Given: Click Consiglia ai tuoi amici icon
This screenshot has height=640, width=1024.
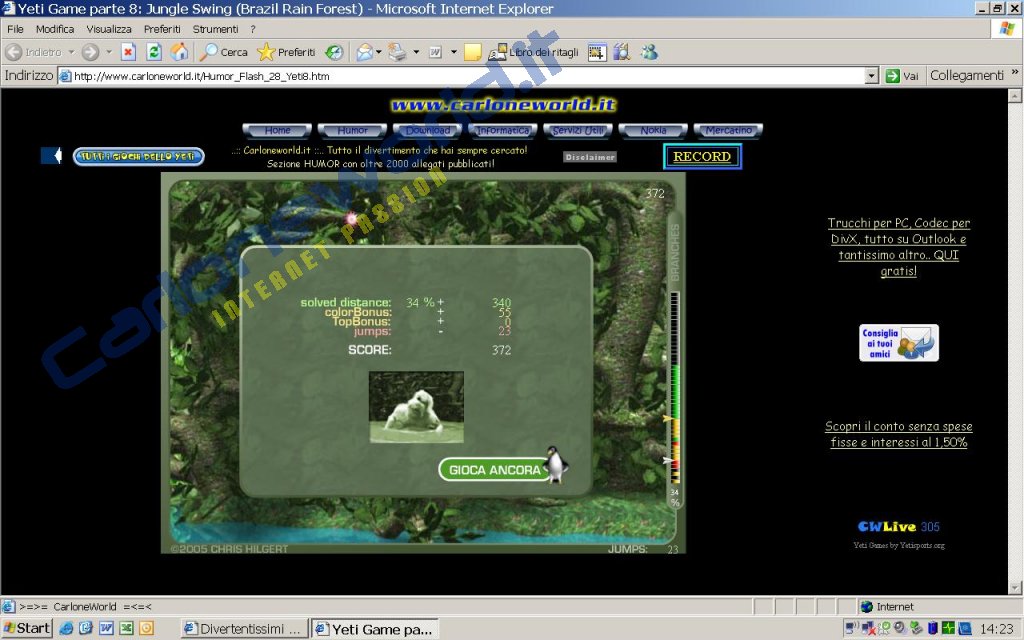Looking at the screenshot, I should coord(899,343).
